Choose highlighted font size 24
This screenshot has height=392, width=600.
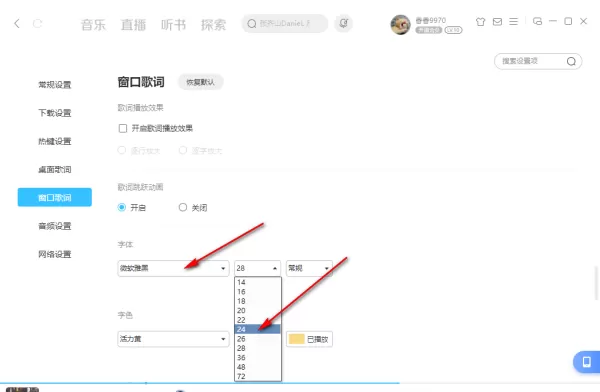pyautogui.click(x=258, y=329)
